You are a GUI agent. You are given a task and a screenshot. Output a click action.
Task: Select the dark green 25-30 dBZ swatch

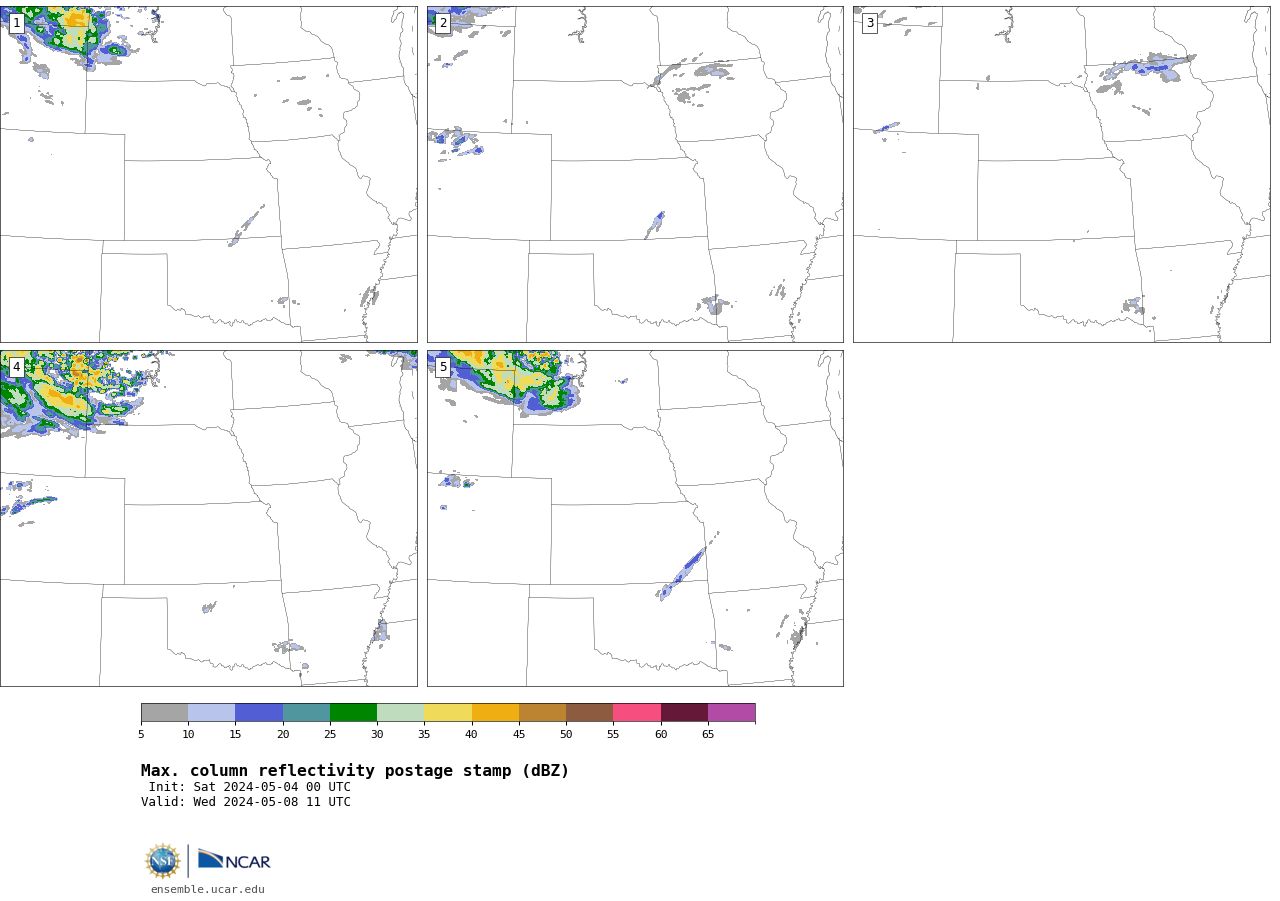(353, 713)
